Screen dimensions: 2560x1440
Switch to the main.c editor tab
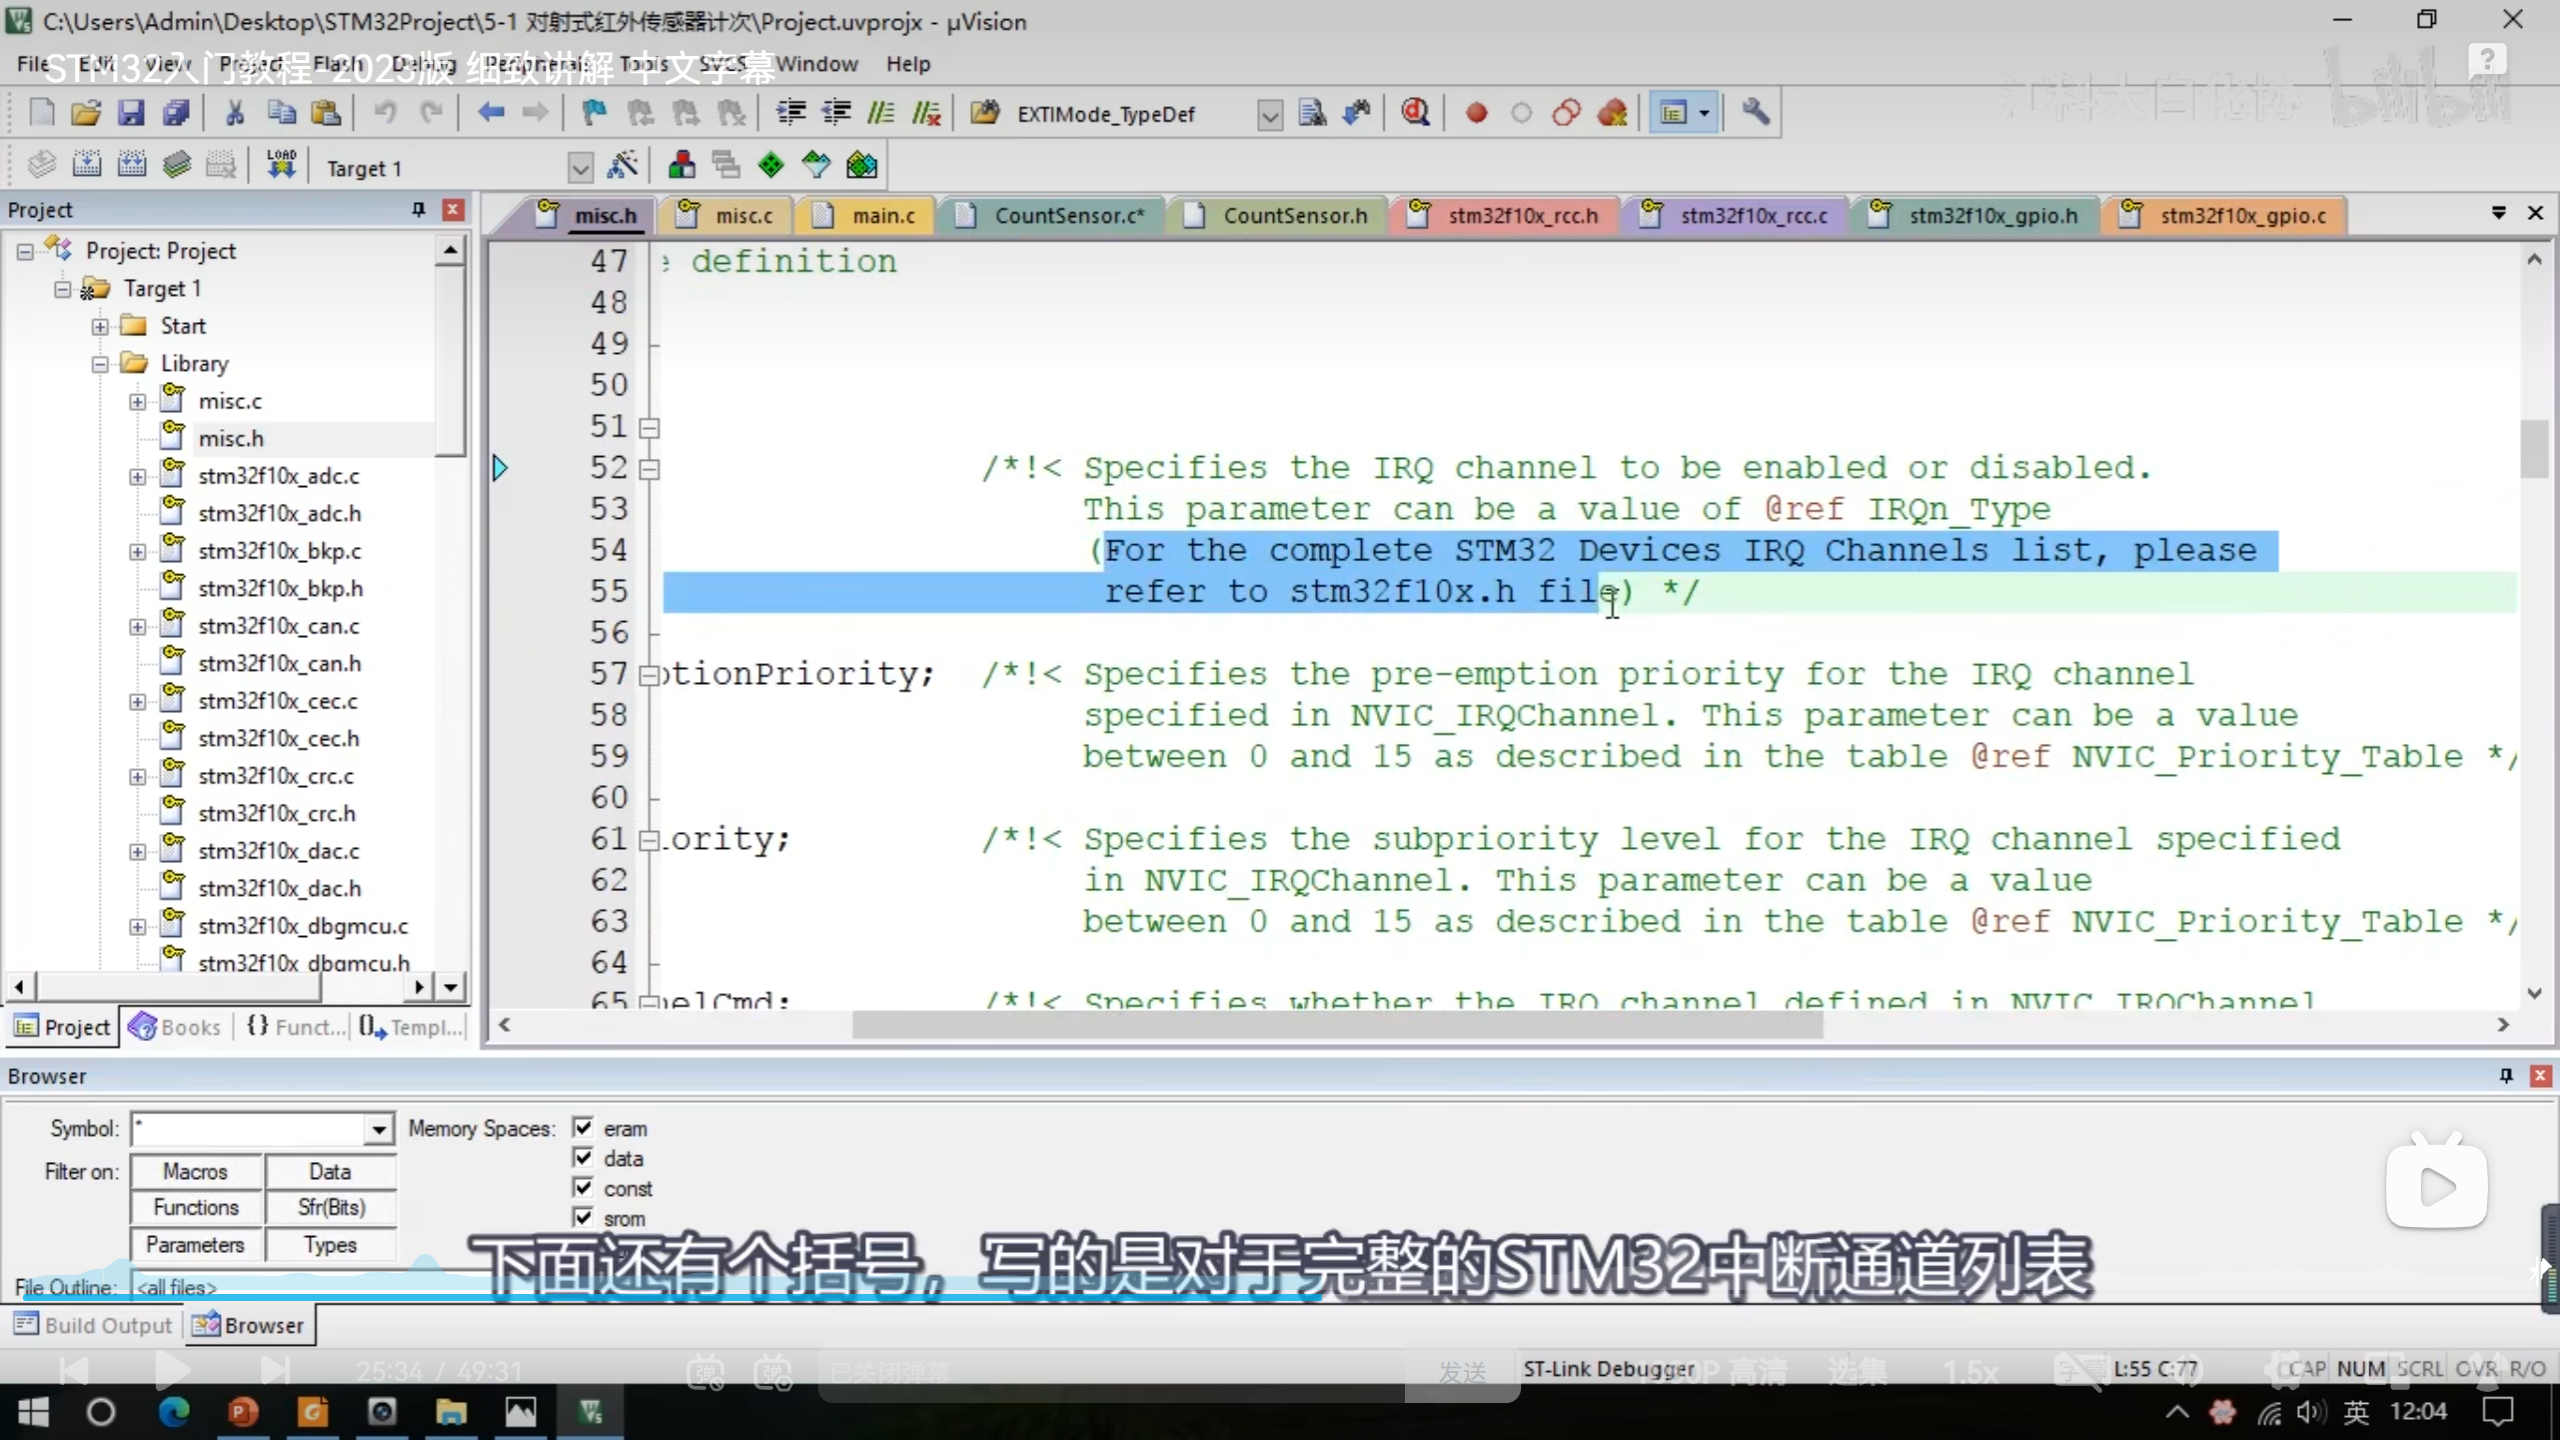882,216
